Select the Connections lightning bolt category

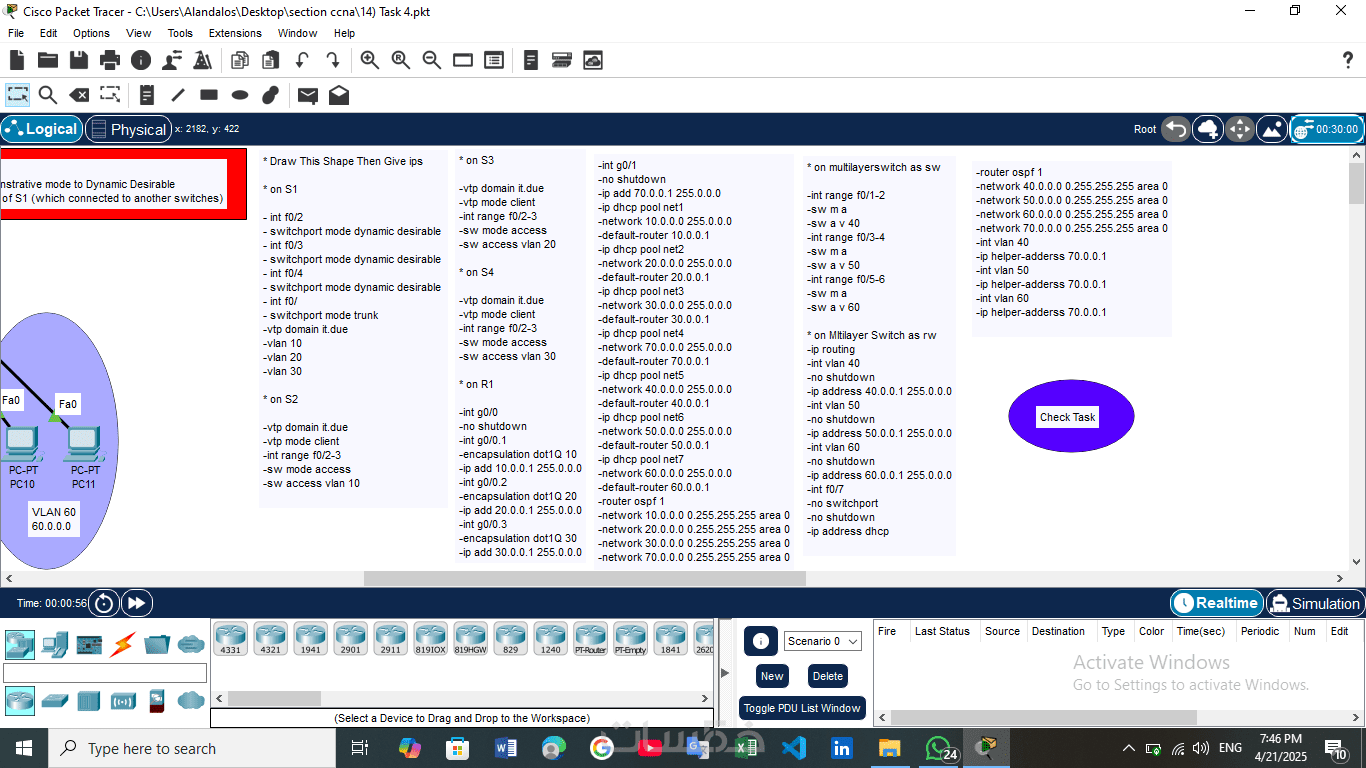click(x=124, y=643)
